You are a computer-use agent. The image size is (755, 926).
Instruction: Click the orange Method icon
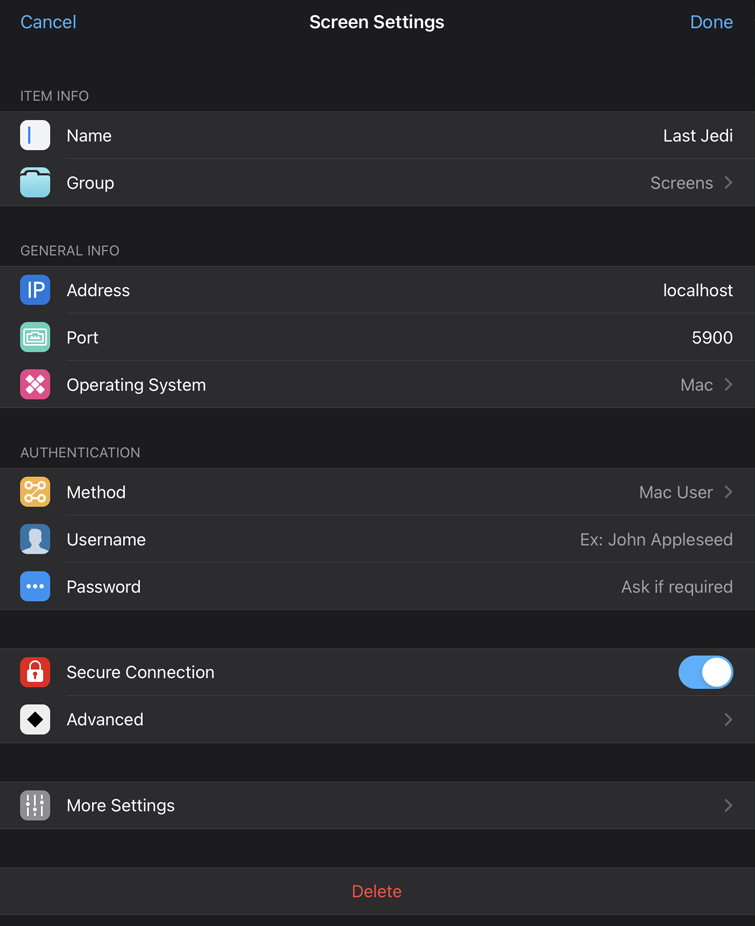[x=35, y=492]
